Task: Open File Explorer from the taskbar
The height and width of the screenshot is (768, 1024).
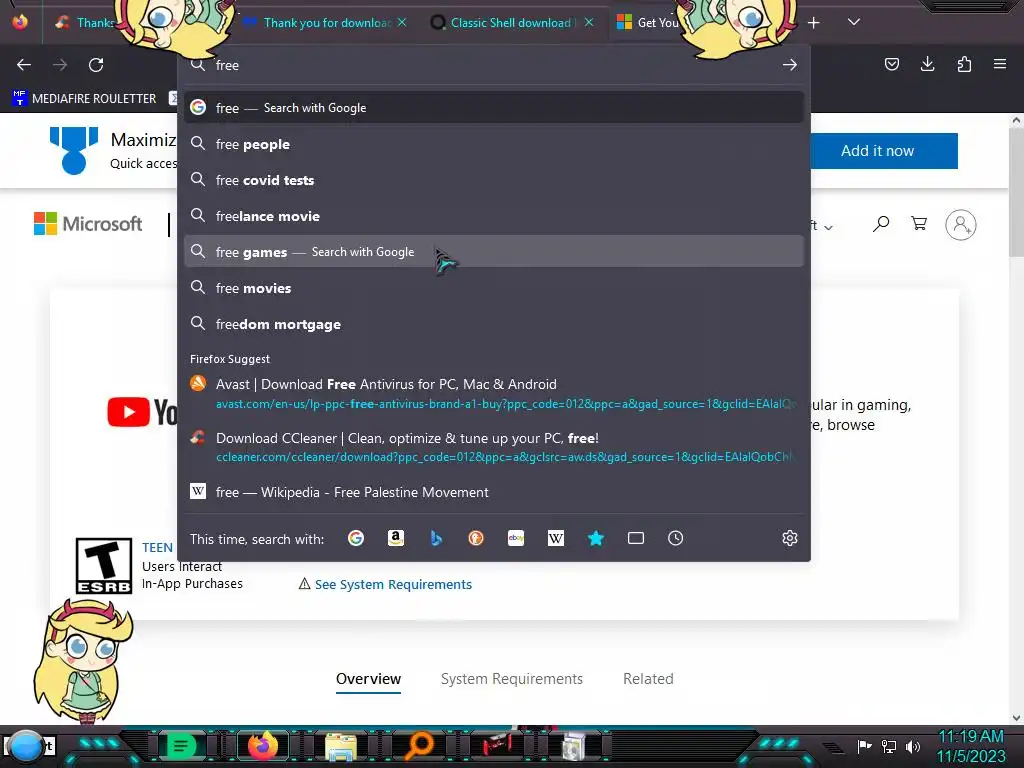Action: 342,747
